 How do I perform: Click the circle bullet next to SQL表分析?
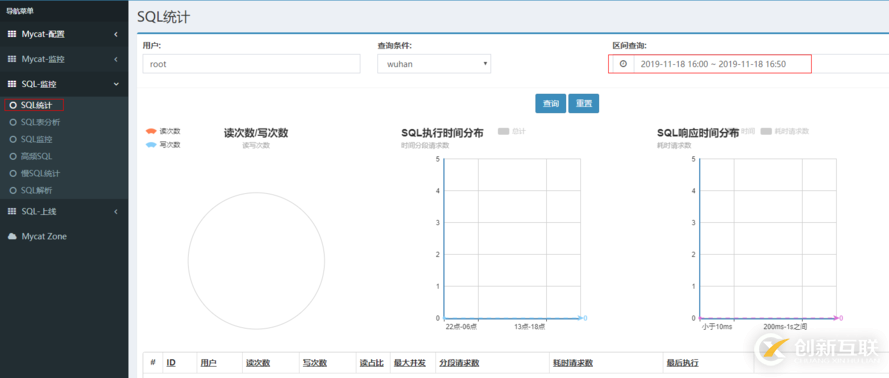click(x=13, y=122)
